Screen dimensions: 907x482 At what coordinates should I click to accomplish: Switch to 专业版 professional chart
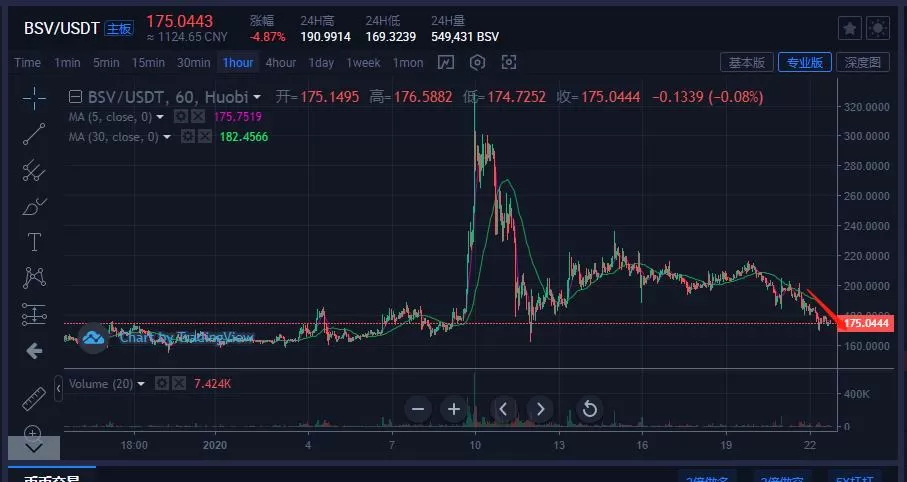click(x=805, y=62)
